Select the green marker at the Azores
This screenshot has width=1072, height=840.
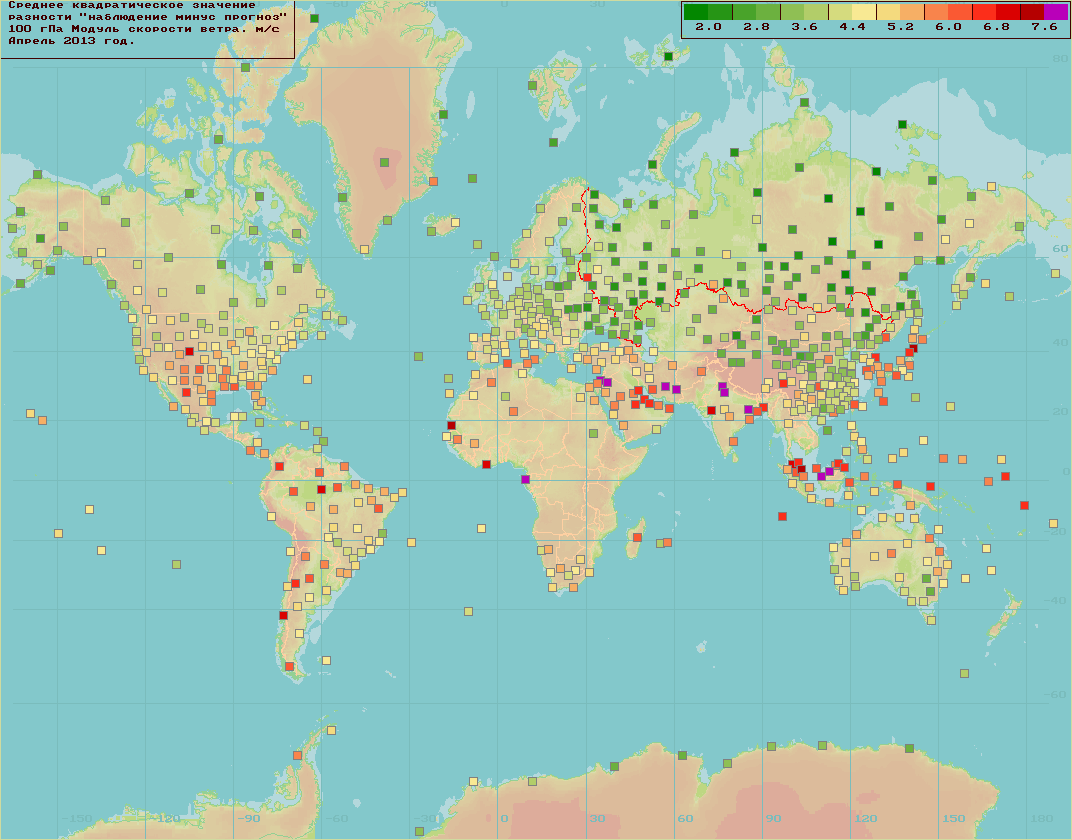pos(418,356)
